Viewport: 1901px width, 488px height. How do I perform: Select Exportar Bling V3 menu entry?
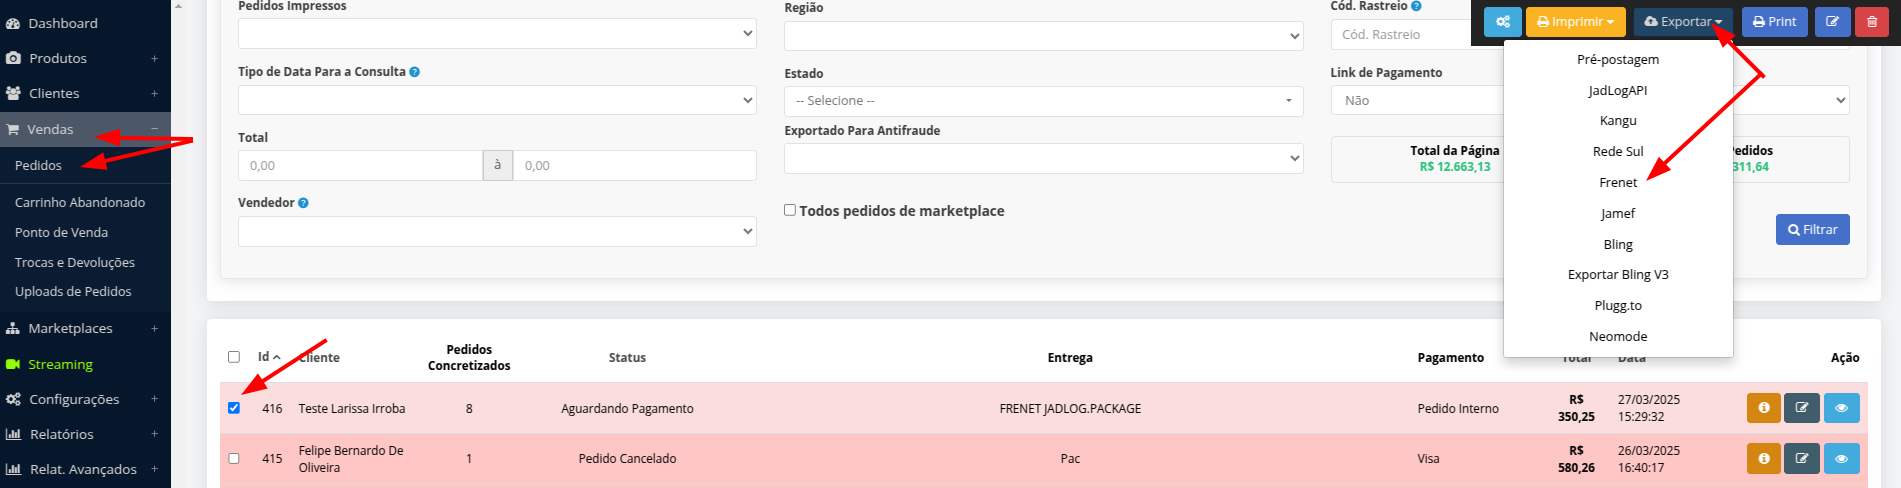[x=1617, y=275]
